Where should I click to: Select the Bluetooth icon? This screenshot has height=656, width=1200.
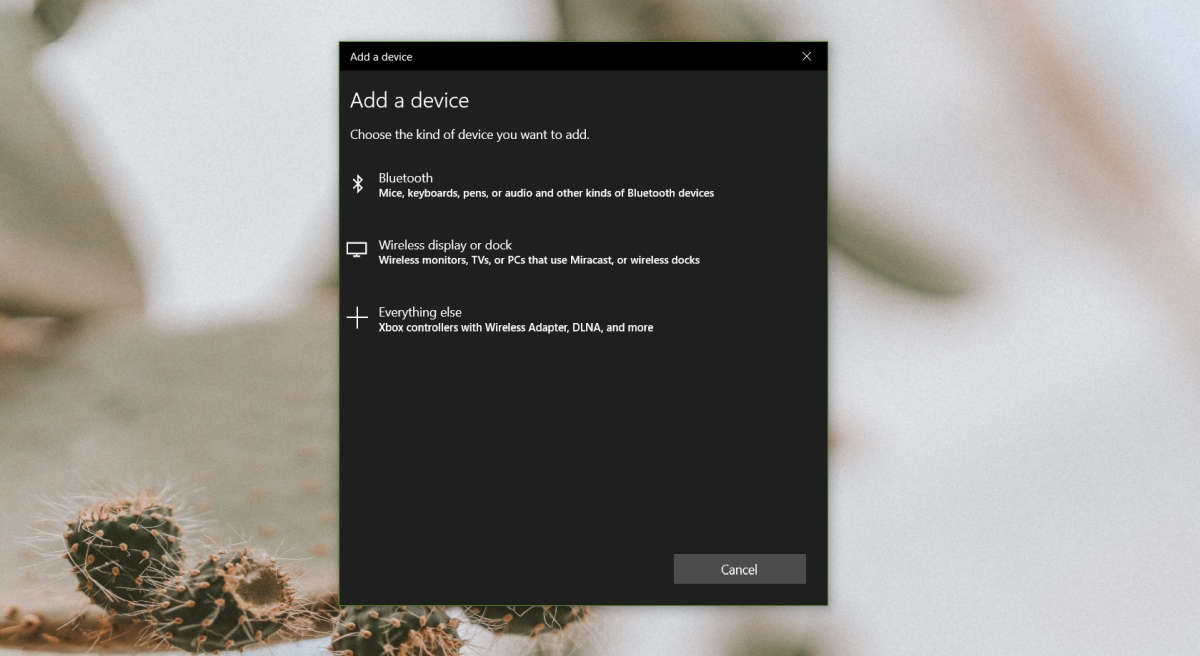click(x=357, y=184)
